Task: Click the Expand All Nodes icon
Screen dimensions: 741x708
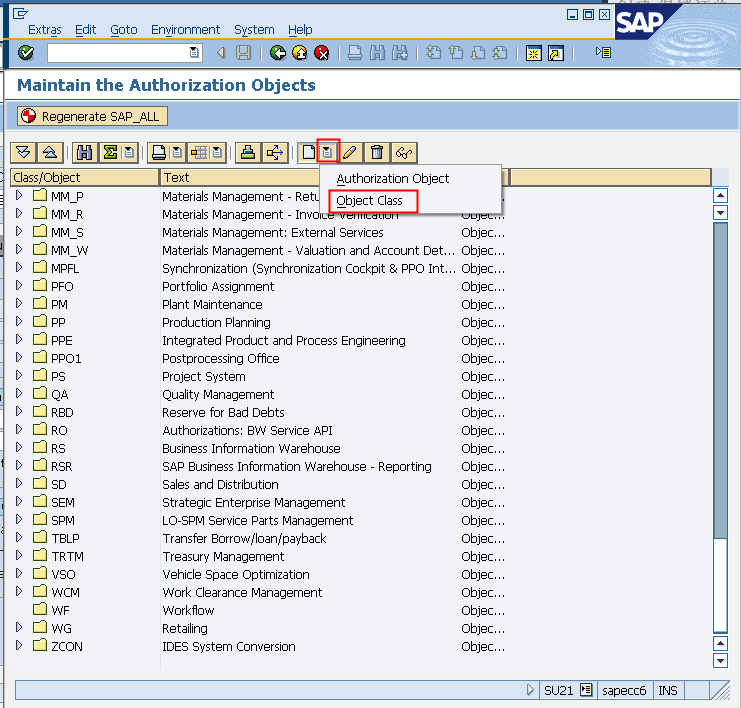Action: coord(23,153)
